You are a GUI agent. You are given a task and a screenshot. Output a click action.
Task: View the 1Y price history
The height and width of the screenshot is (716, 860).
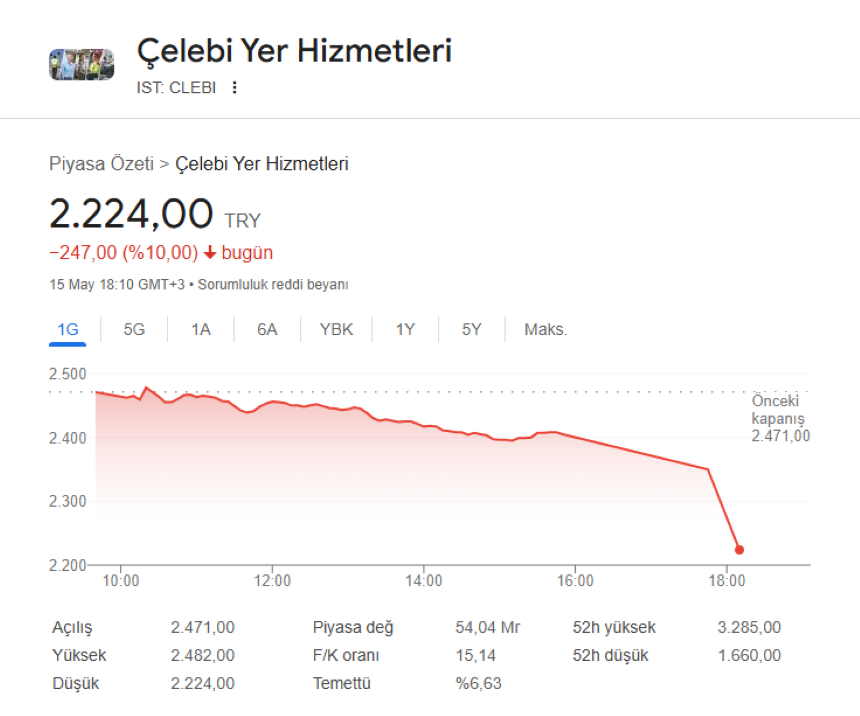[405, 329]
